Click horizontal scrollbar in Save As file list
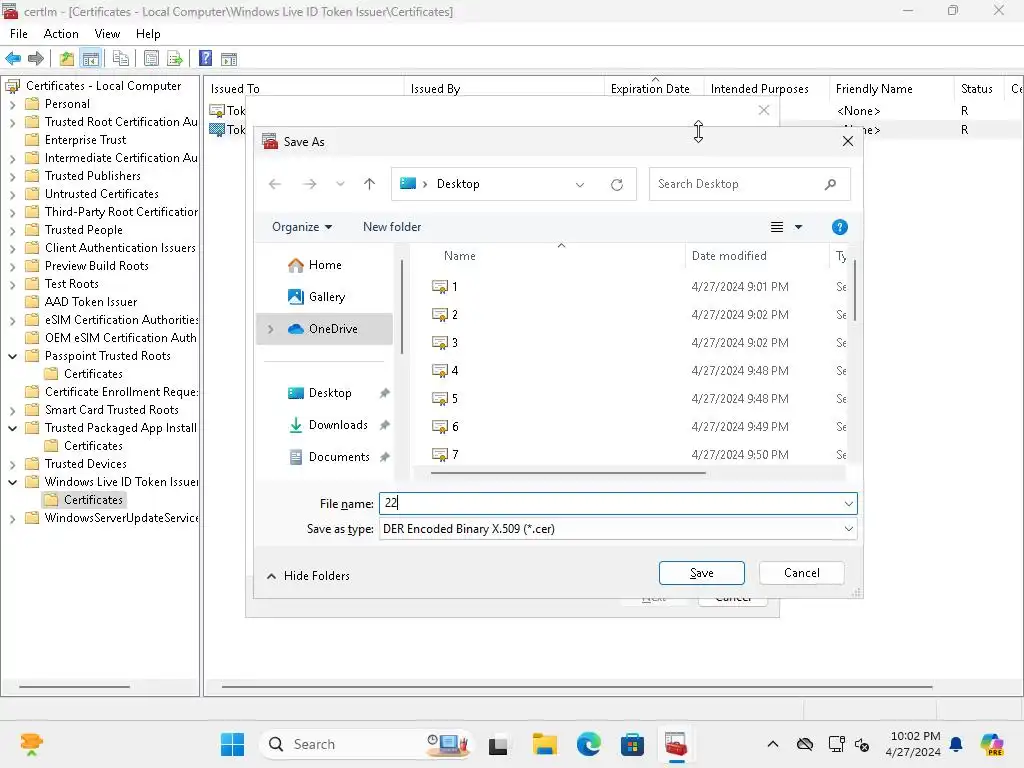 click(568, 473)
